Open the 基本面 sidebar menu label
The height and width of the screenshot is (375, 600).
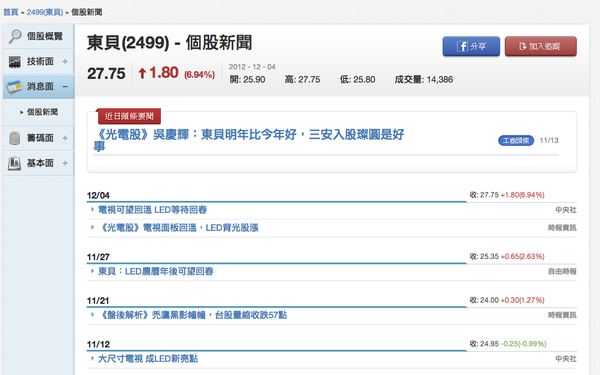pyautogui.click(x=40, y=163)
